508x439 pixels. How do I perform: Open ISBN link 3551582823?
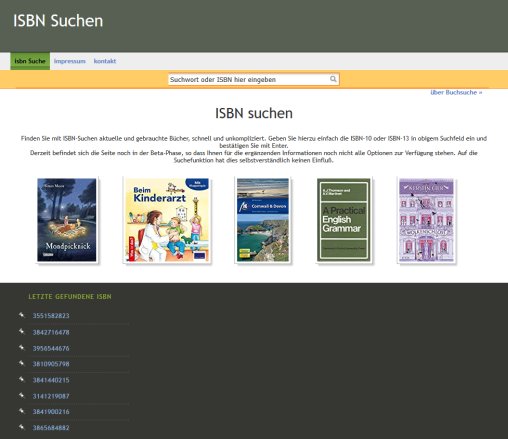pyautogui.click(x=51, y=316)
